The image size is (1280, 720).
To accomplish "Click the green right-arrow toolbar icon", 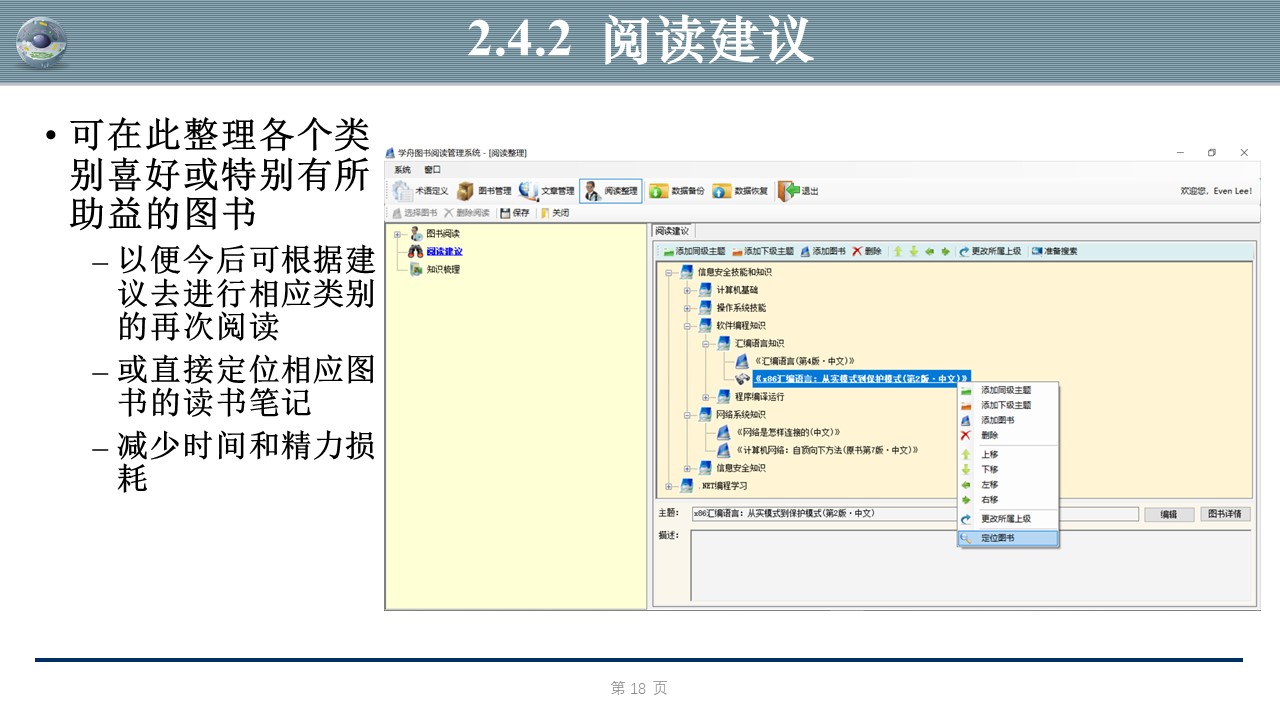I will click(945, 251).
